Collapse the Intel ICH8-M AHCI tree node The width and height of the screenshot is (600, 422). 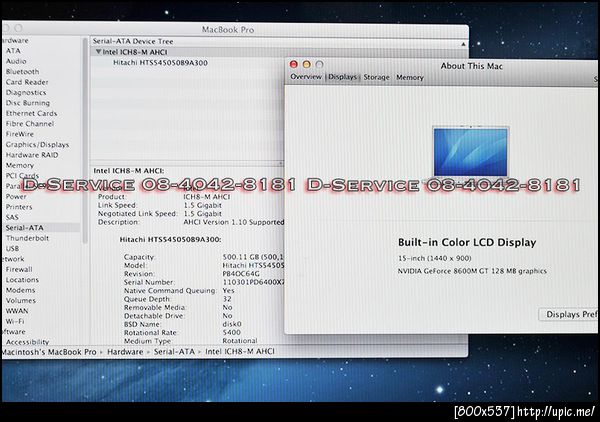[x=98, y=52]
